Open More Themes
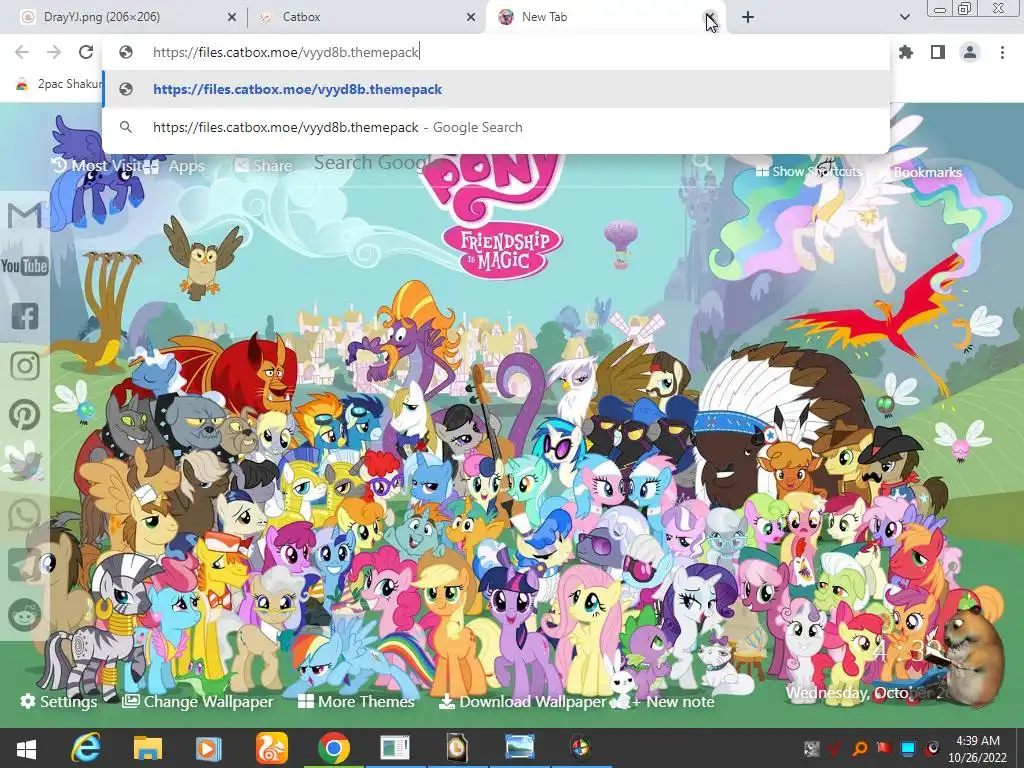1024x768 pixels. tap(356, 701)
